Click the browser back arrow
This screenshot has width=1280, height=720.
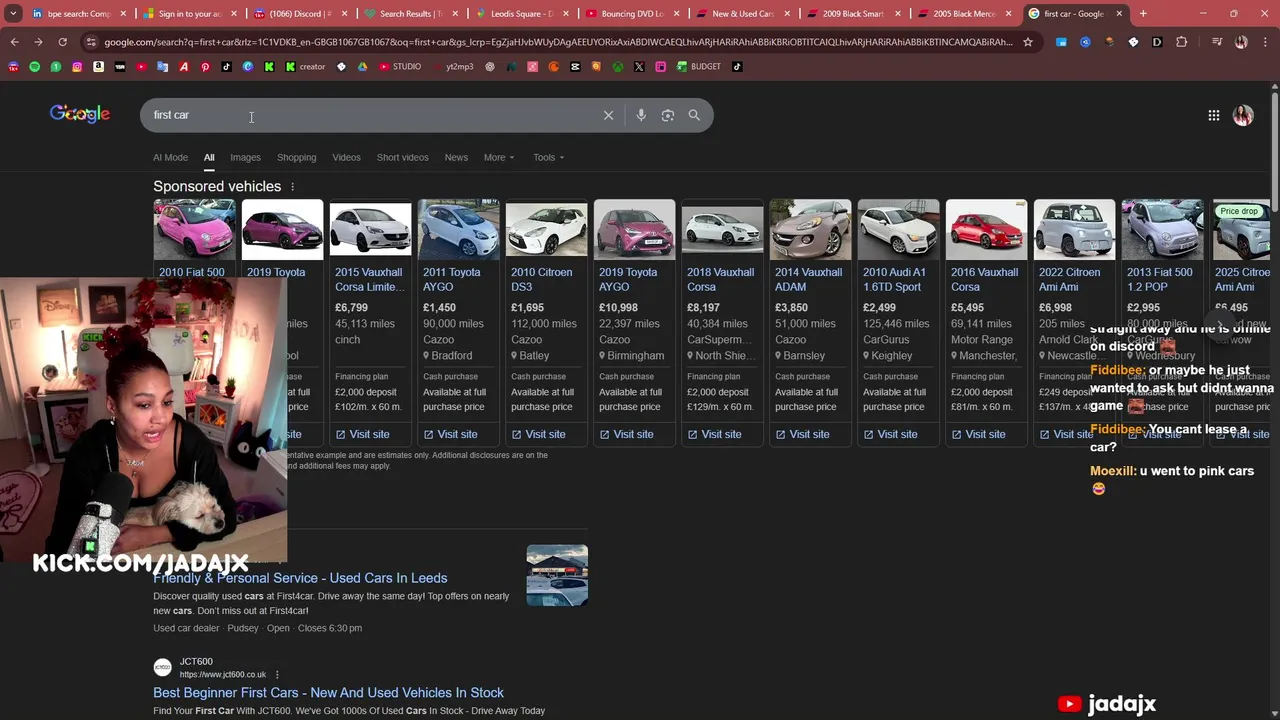click(x=14, y=42)
